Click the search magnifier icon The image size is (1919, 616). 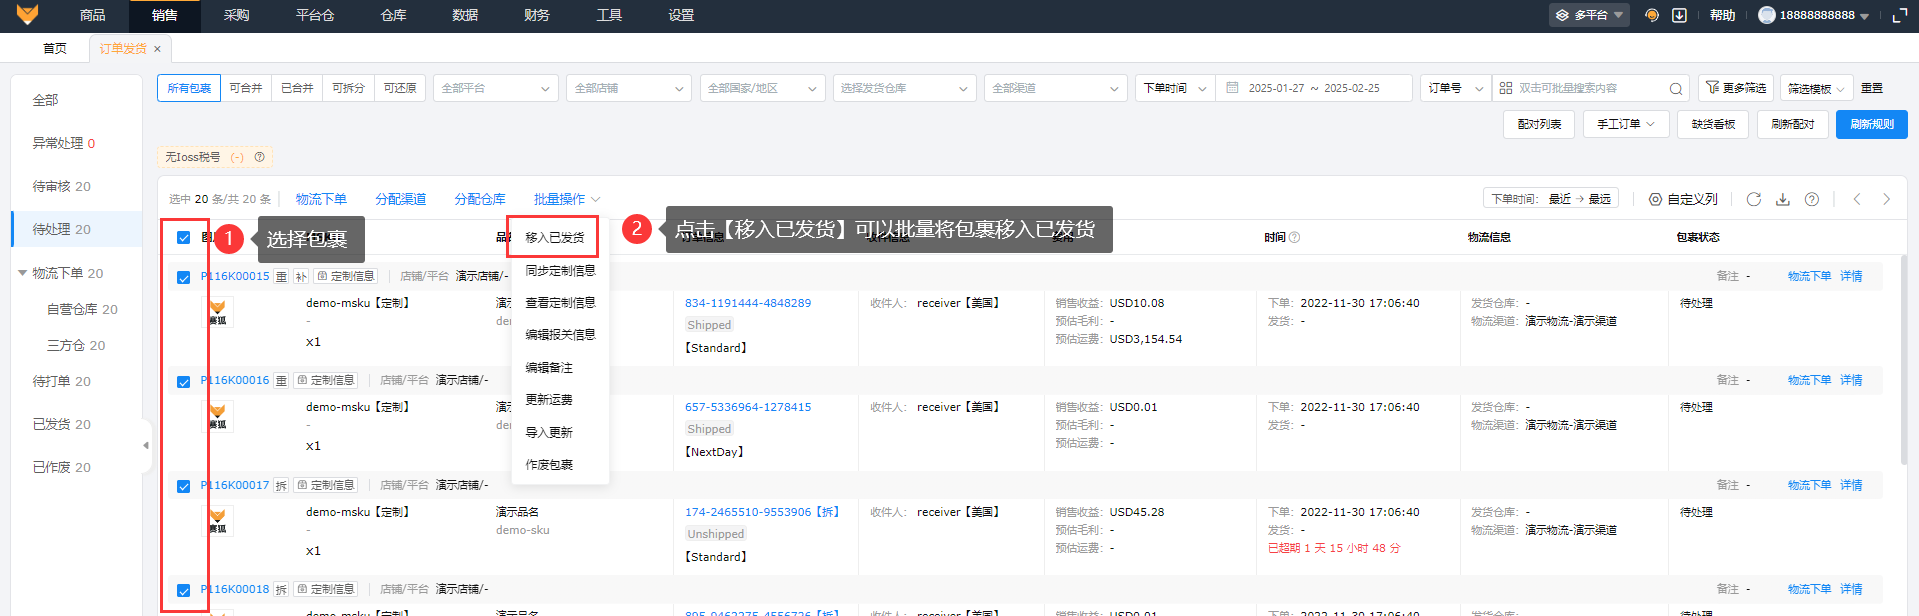[1676, 88]
